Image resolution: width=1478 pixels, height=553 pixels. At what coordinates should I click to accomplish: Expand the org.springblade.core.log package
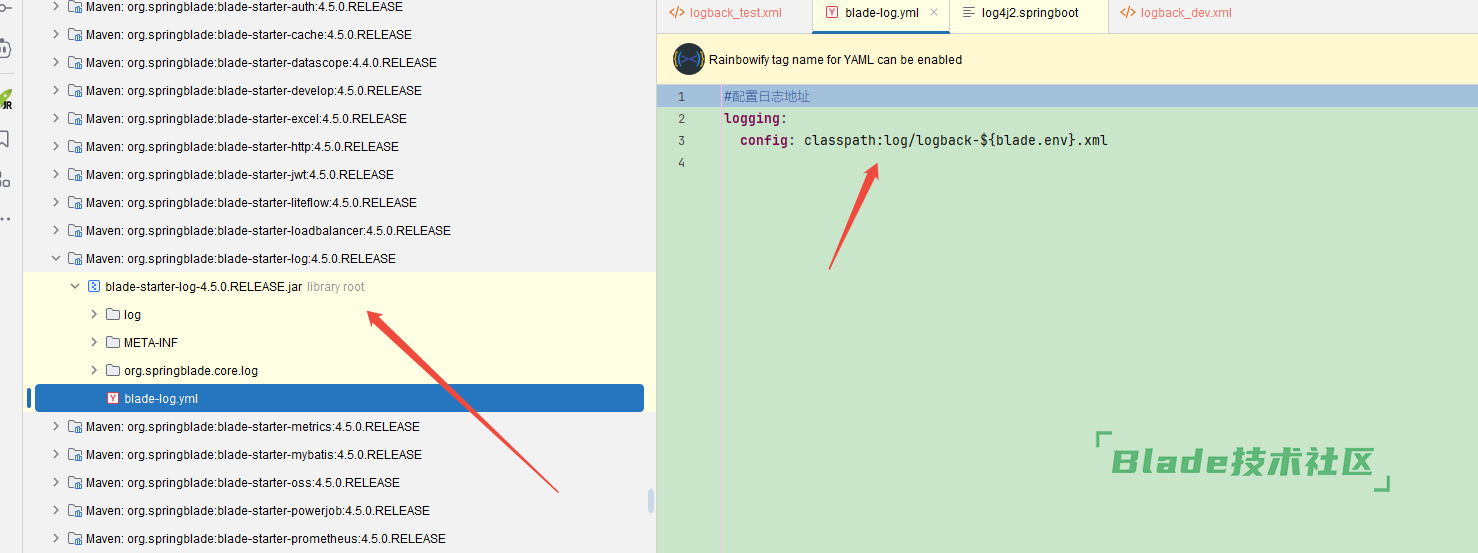(94, 370)
